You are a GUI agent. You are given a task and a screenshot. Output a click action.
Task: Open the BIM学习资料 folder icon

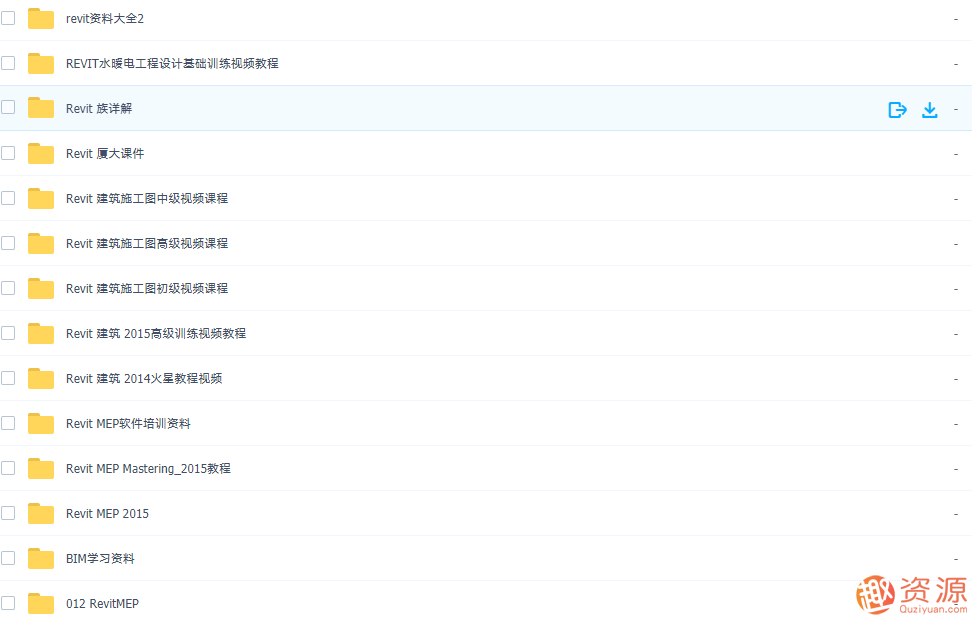[40, 558]
